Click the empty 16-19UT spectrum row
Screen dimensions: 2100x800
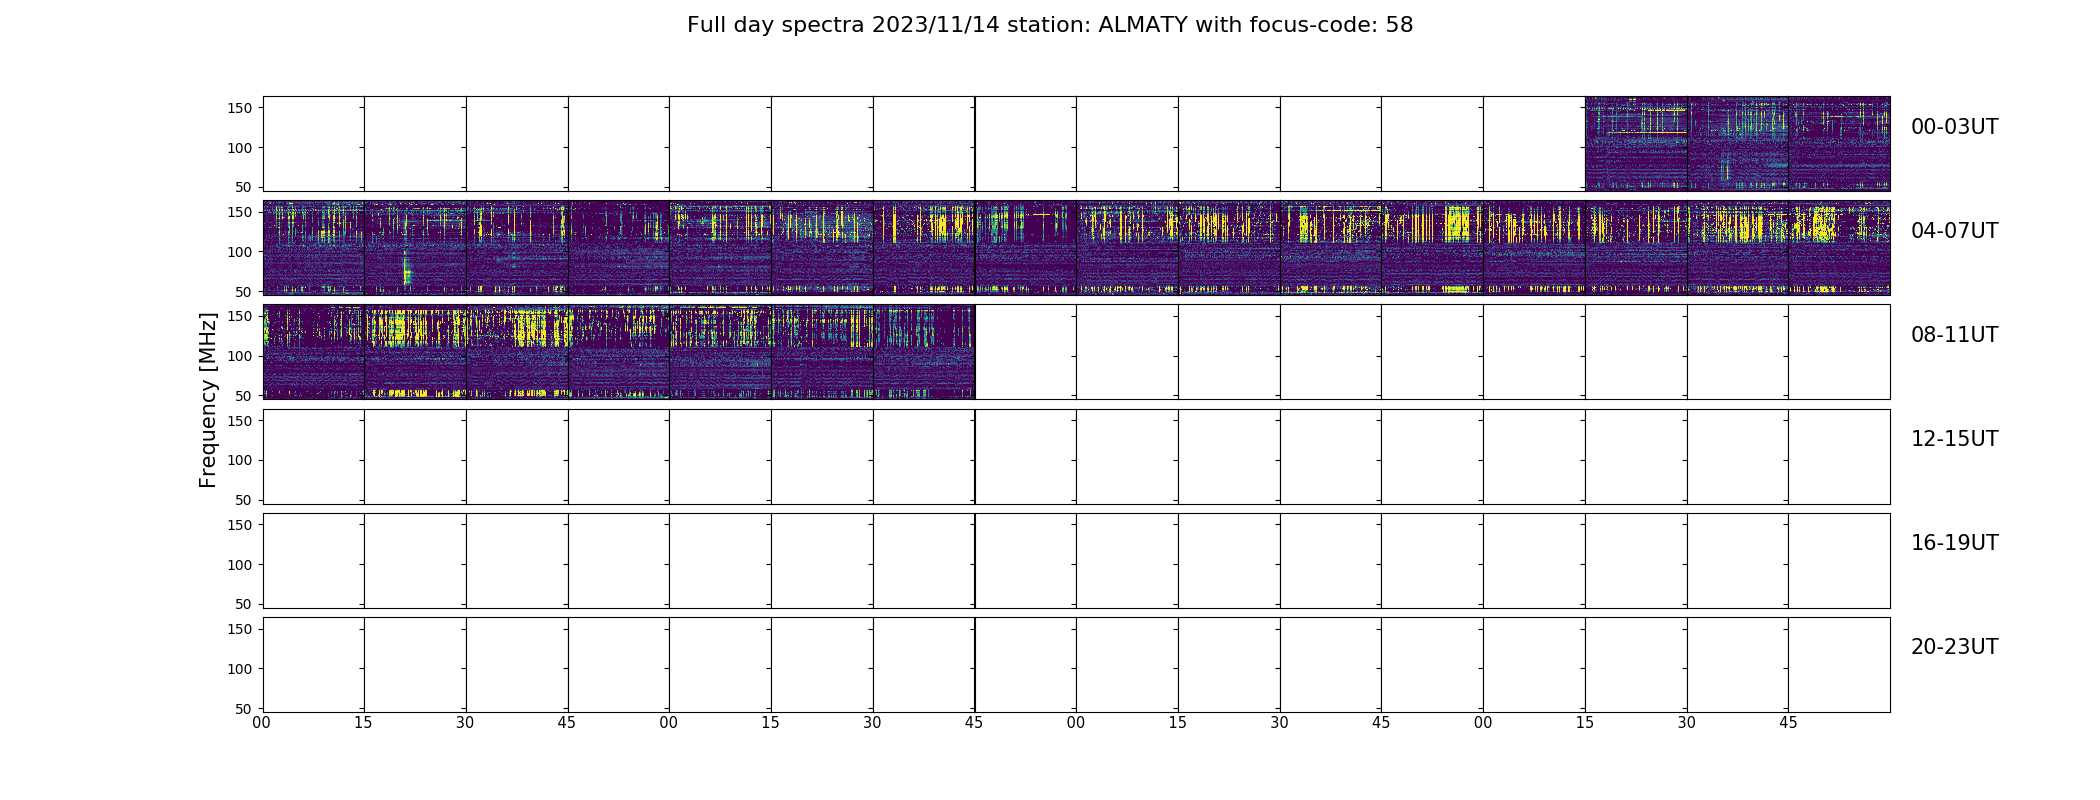1076,560
